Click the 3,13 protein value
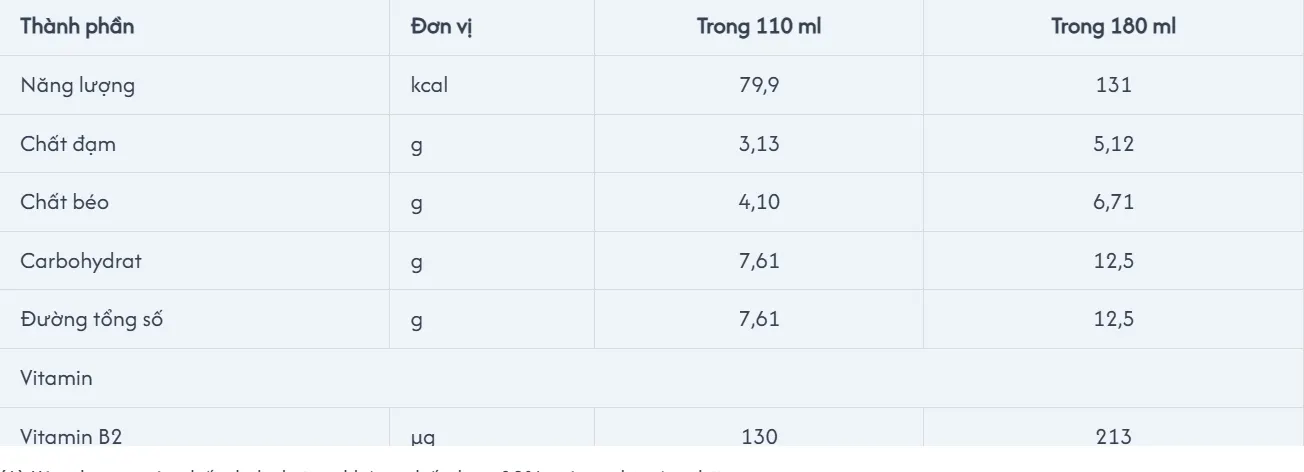This screenshot has width=1304, height=472. click(x=759, y=144)
